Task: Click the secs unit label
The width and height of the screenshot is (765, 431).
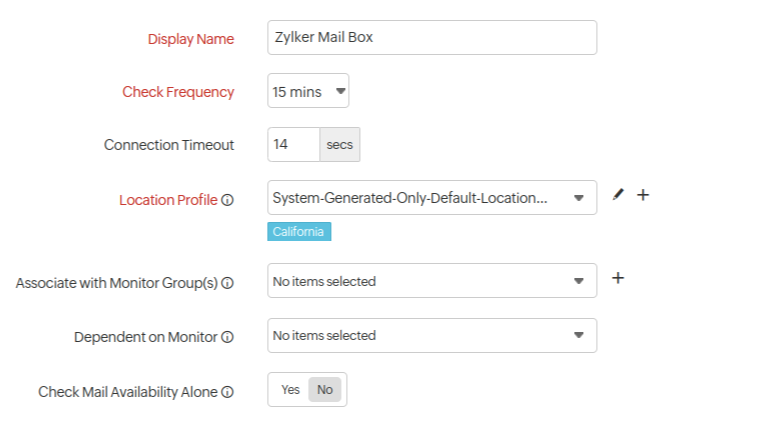Action: pyautogui.click(x=340, y=145)
